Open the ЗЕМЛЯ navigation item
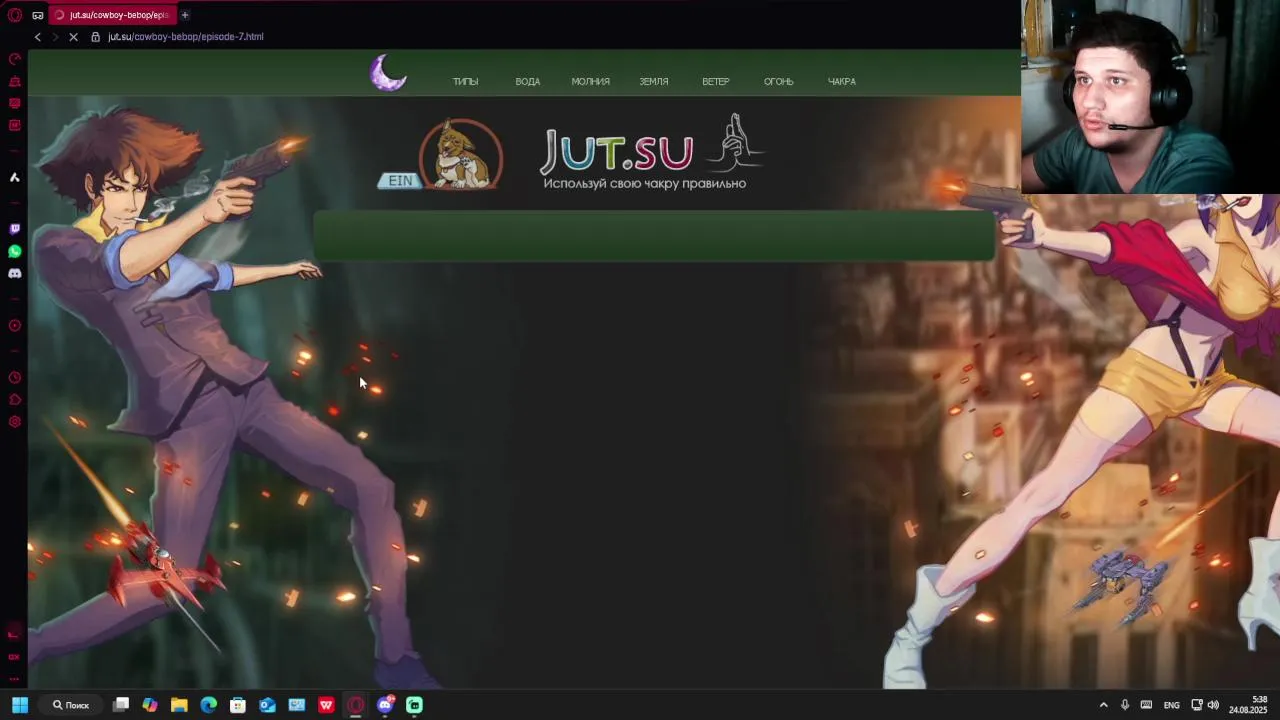 coord(654,82)
